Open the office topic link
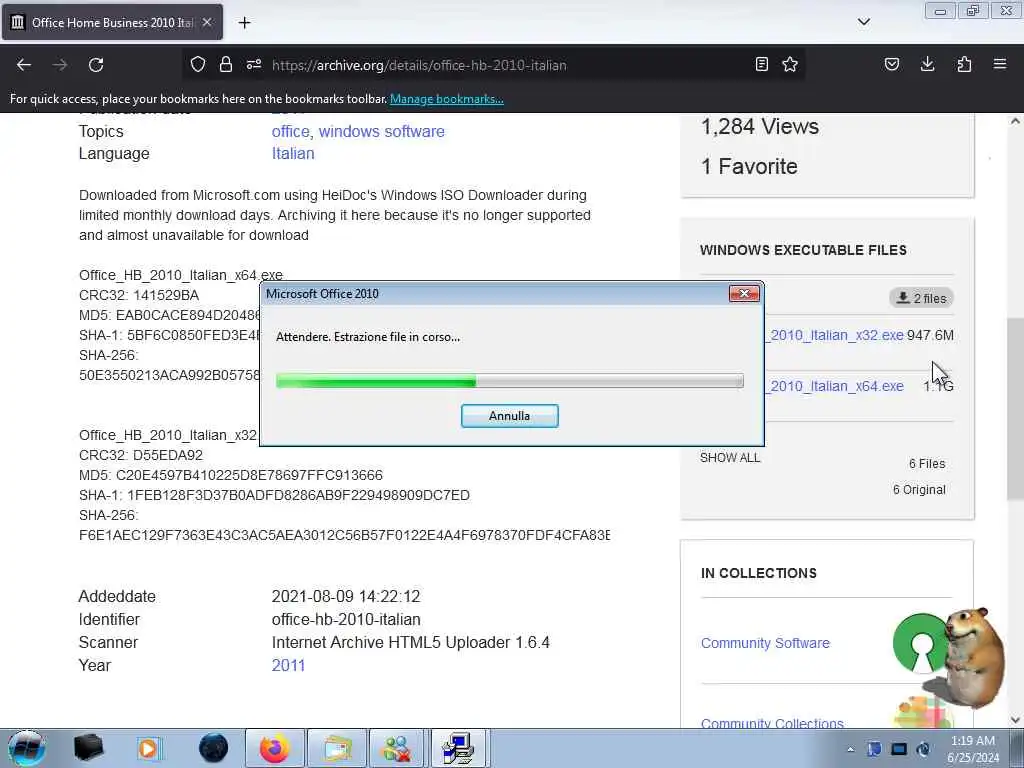 click(291, 131)
